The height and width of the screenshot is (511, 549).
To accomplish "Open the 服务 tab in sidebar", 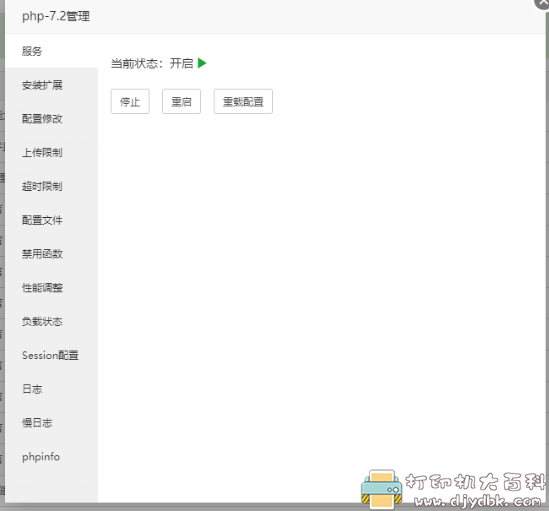I will point(51,51).
